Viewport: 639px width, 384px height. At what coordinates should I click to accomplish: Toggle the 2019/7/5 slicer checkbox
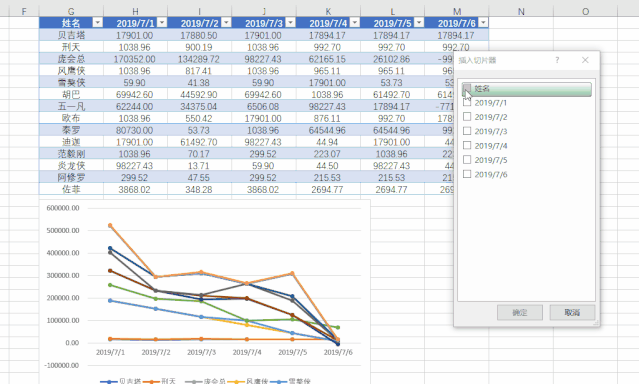click(467, 159)
